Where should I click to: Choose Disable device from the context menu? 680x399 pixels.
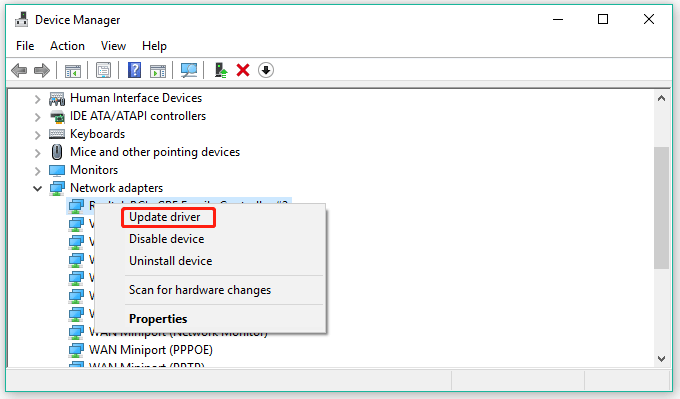[x=210, y=239]
